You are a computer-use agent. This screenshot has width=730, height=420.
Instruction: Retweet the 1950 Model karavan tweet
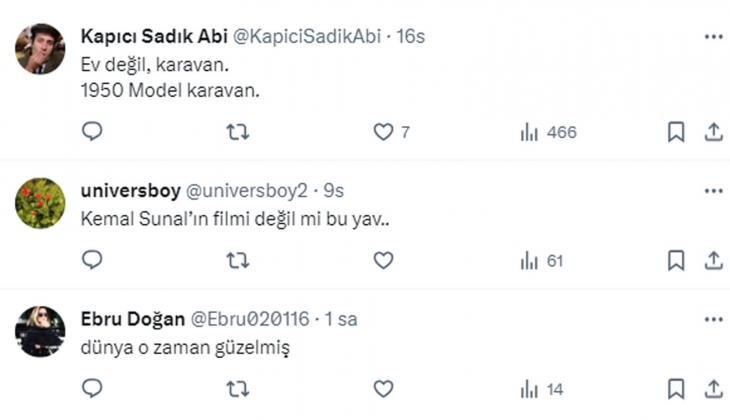coord(237,132)
